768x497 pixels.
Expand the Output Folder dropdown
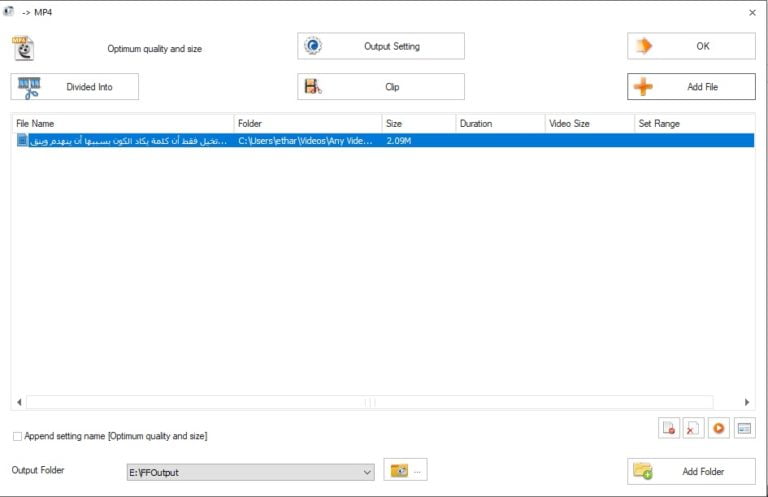coord(367,472)
